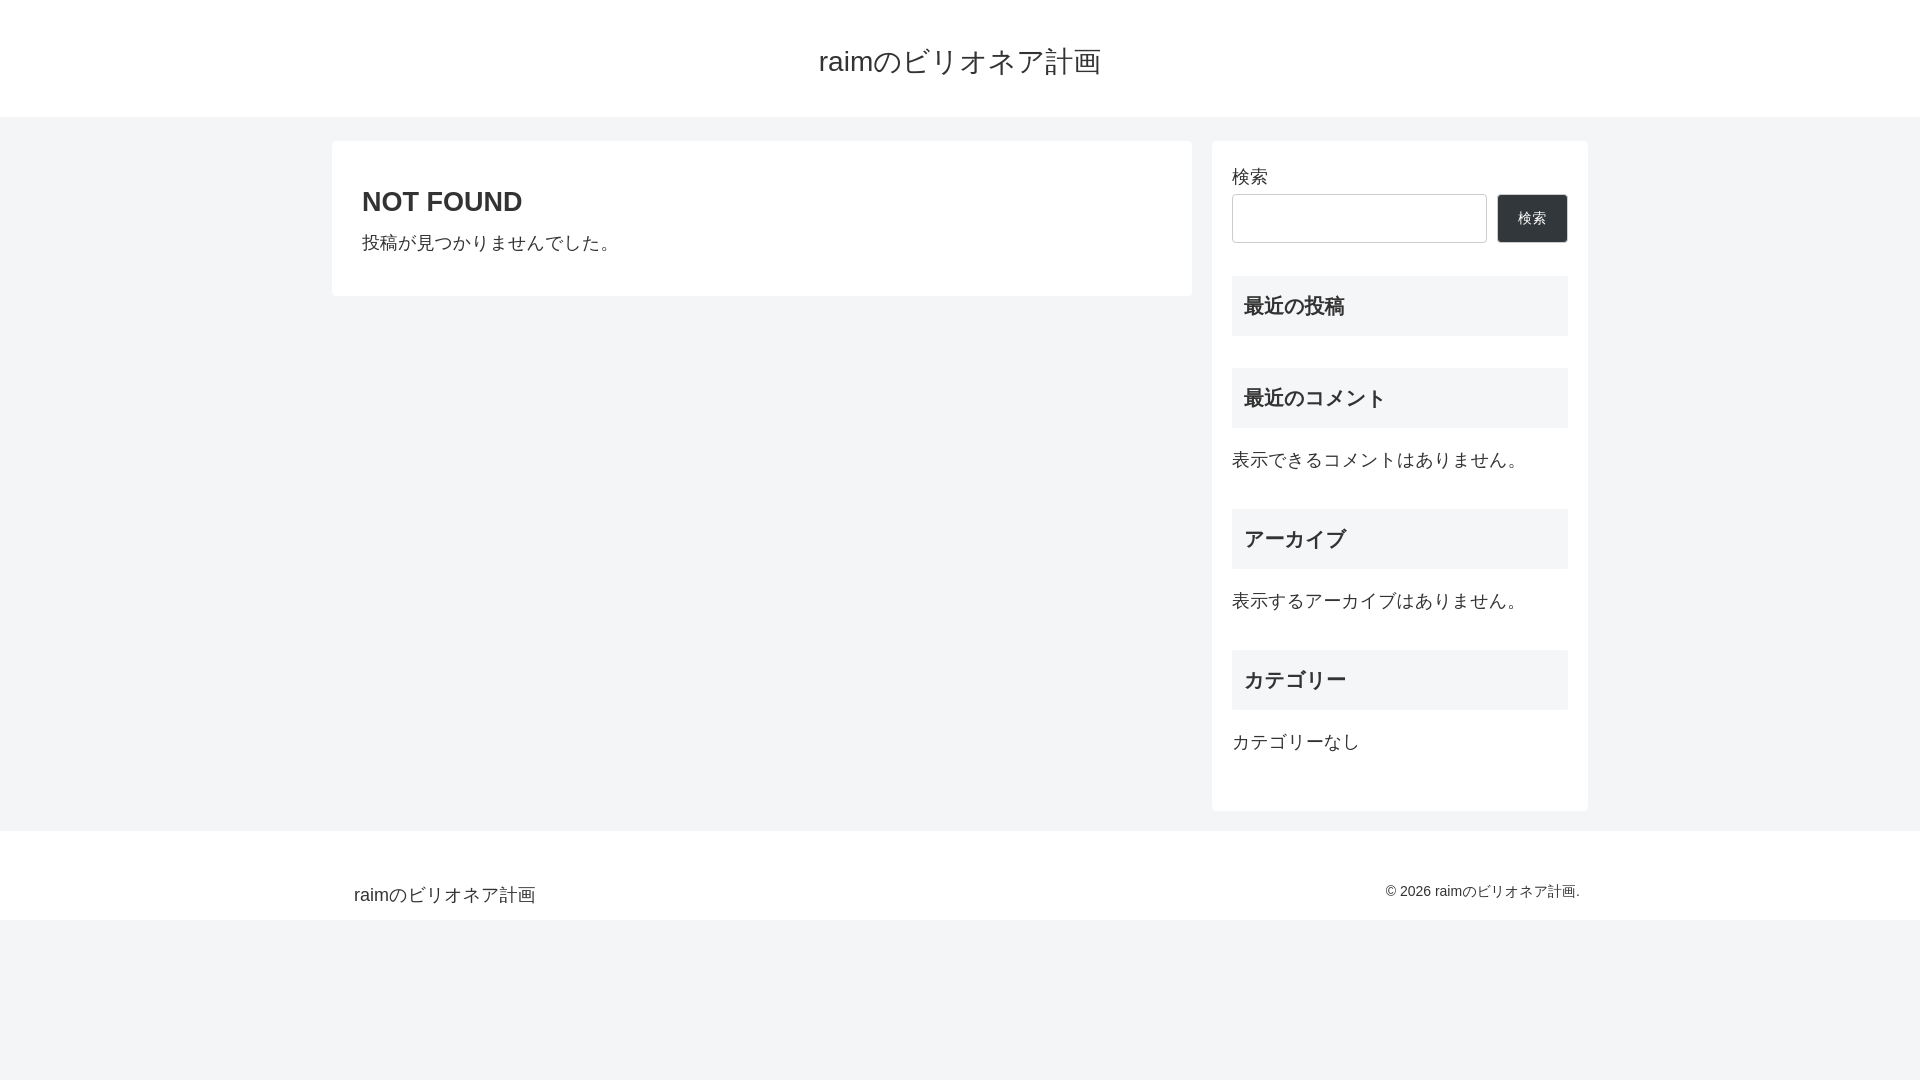Click the アーカイブ sidebar heading
1920x1080 pixels.
(1400, 539)
